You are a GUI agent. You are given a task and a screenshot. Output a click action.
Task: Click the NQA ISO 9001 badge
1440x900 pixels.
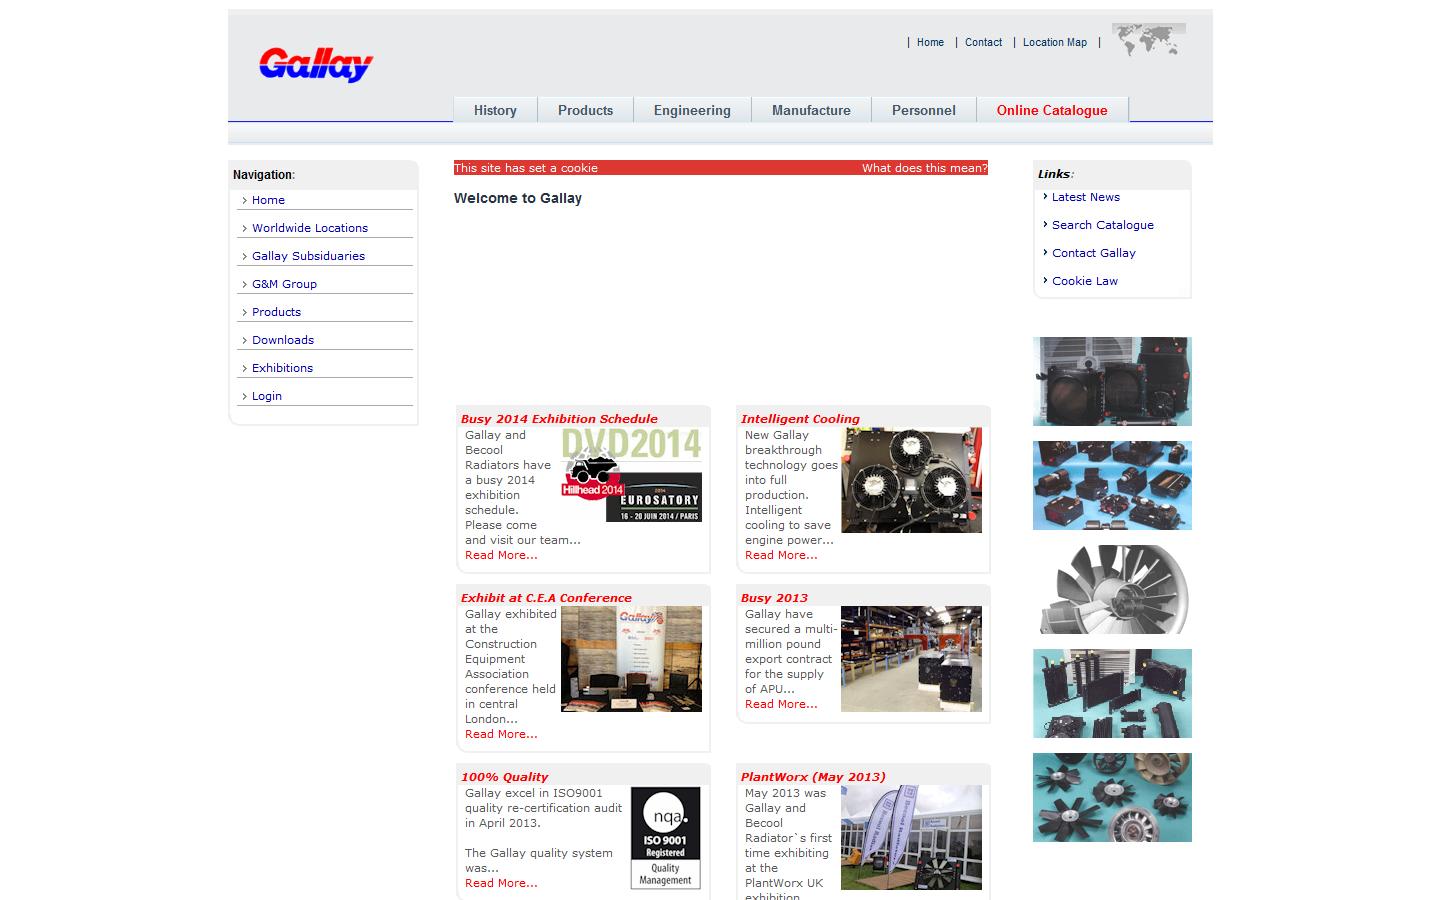pos(665,838)
